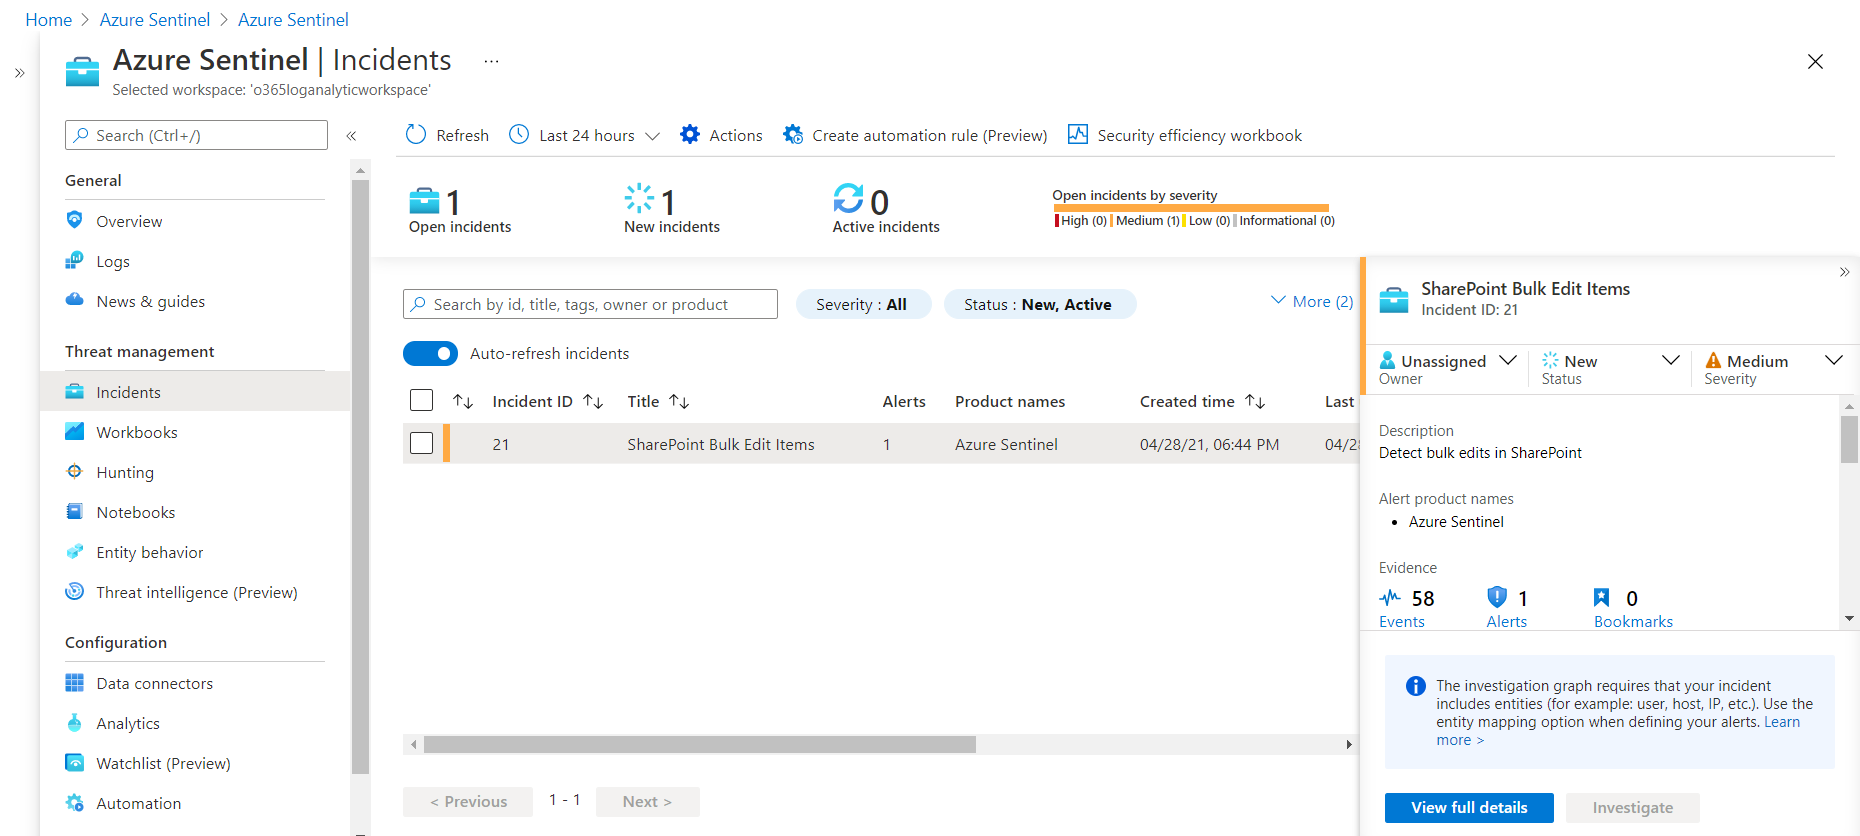Expand the Unassigned owner dropdown
This screenshot has height=836, width=1860.
tap(1508, 360)
